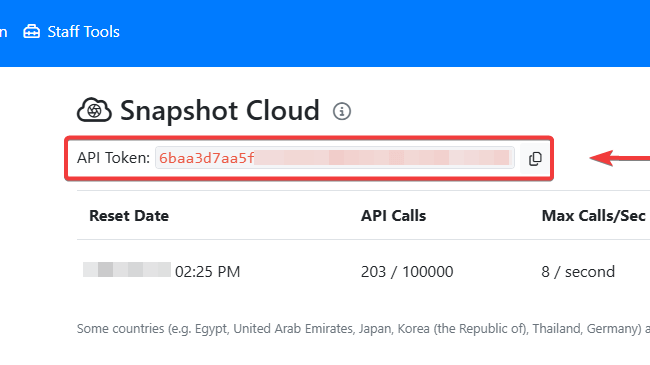Open the Staff Tools menu
Viewport: 650px width, 365px height.
click(x=71, y=32)
